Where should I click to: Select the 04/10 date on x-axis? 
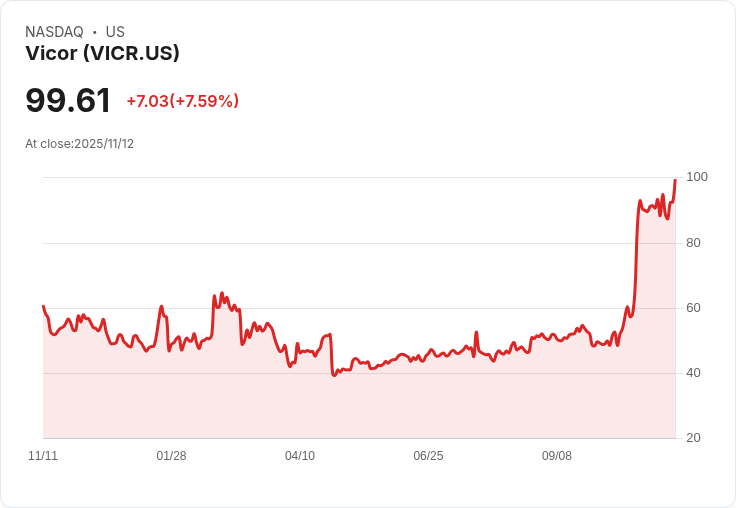tap(300, 456)
